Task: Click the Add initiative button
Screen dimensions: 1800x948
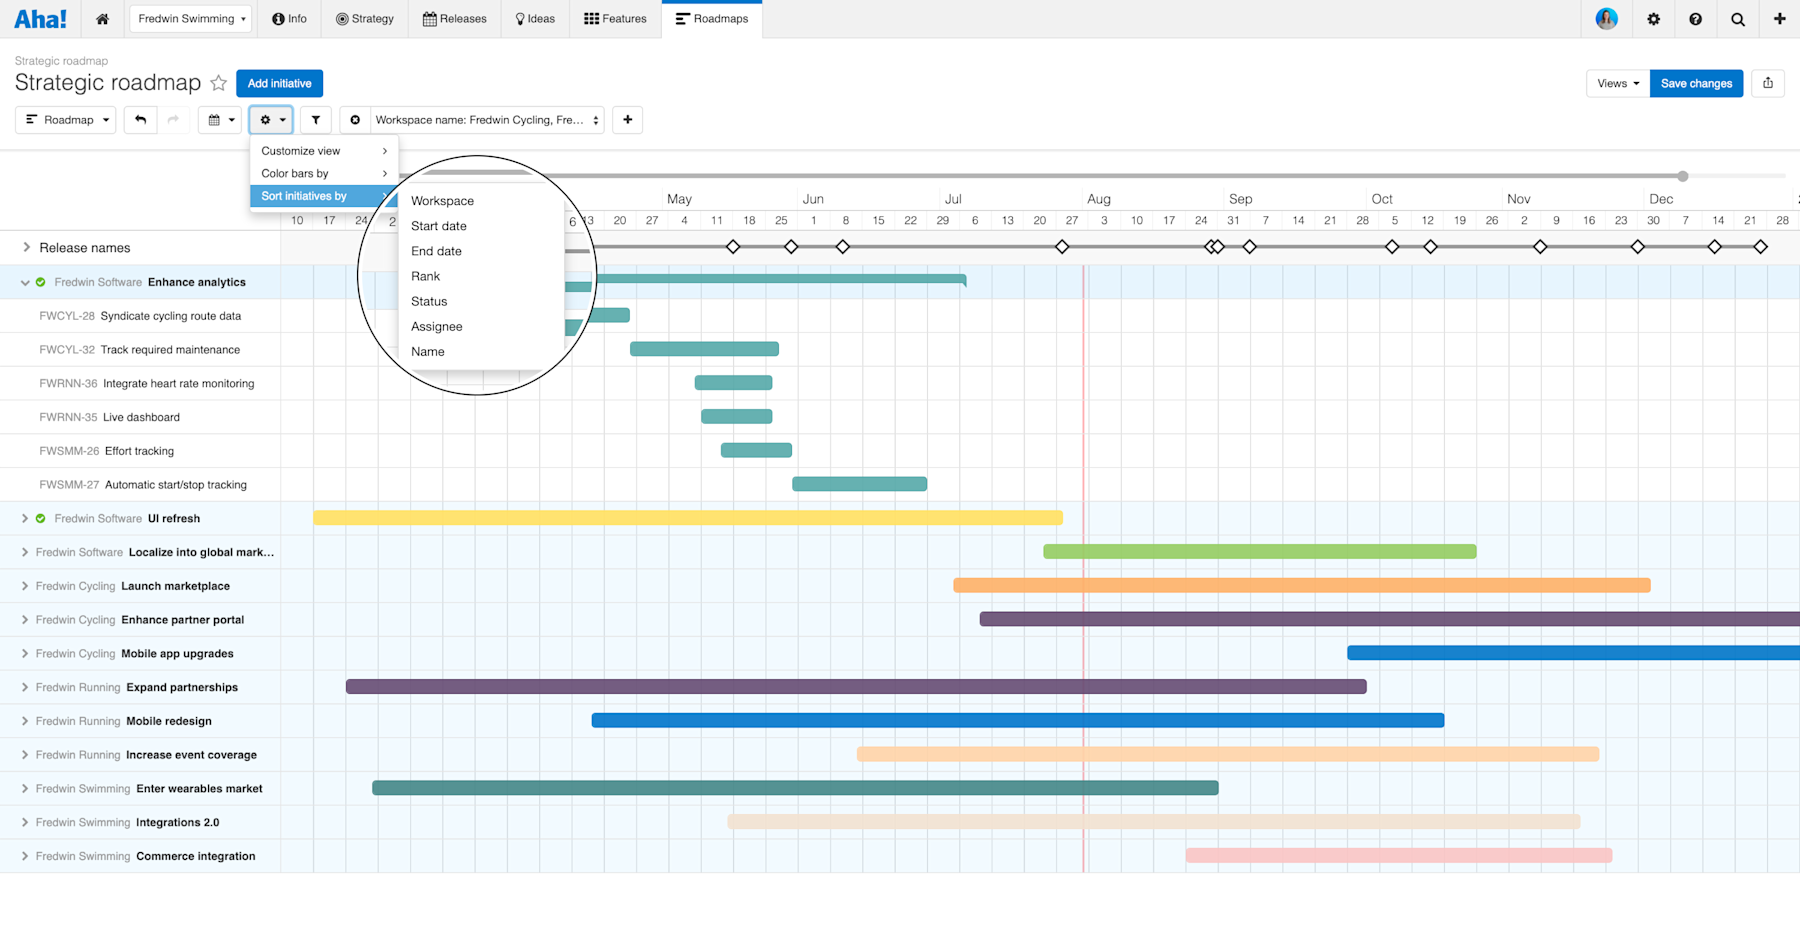Action: coord(279,83)
